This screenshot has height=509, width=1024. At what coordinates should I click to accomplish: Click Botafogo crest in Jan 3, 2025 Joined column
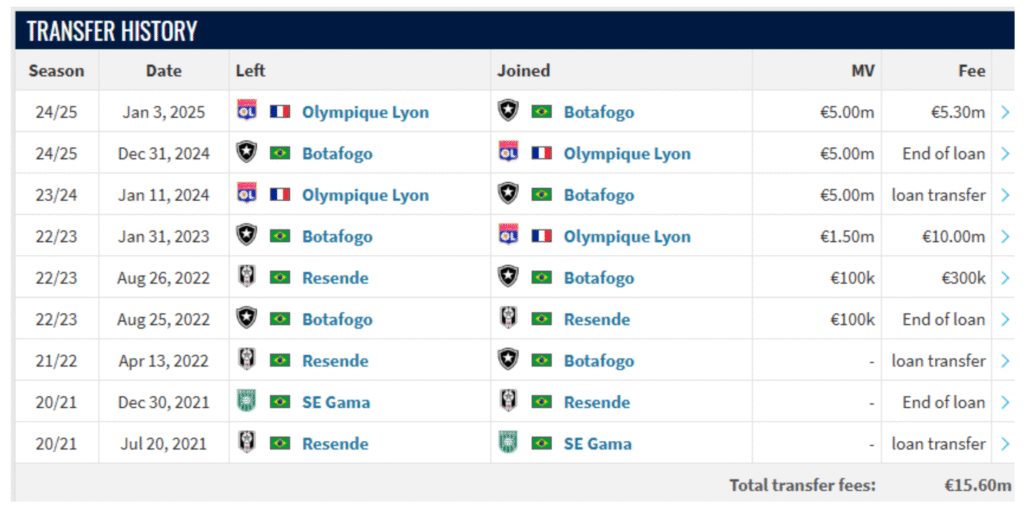pos(508,111)
